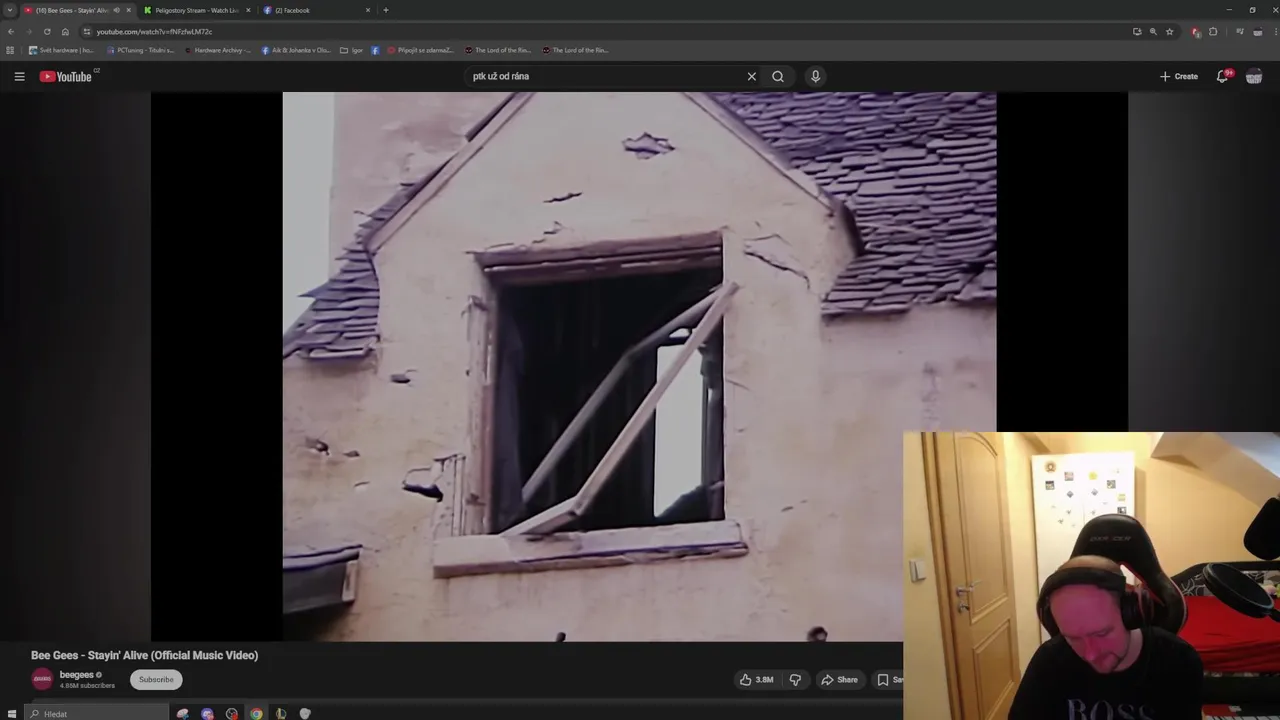Bookmark this page with the star
The image size is (1280, 720).
pos(1169,31)
